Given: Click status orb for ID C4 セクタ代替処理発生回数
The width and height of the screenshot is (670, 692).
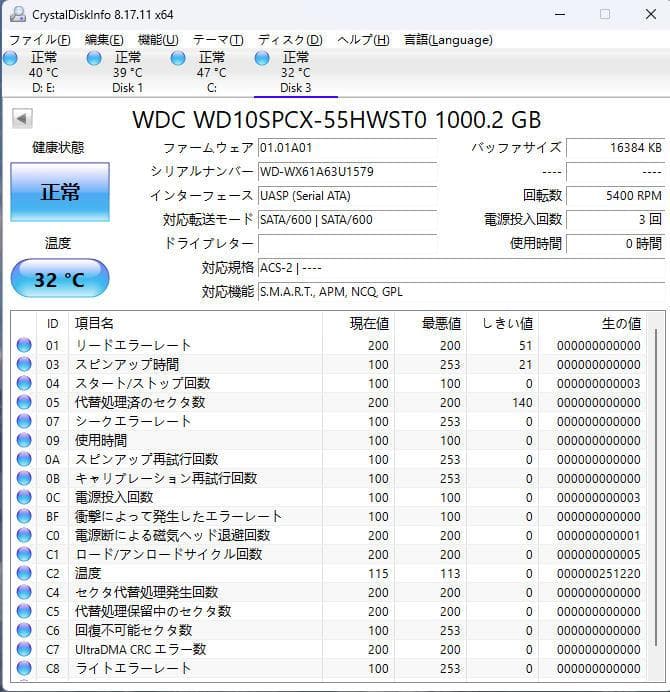Looking at the screenshot, I should click(24, 592).
